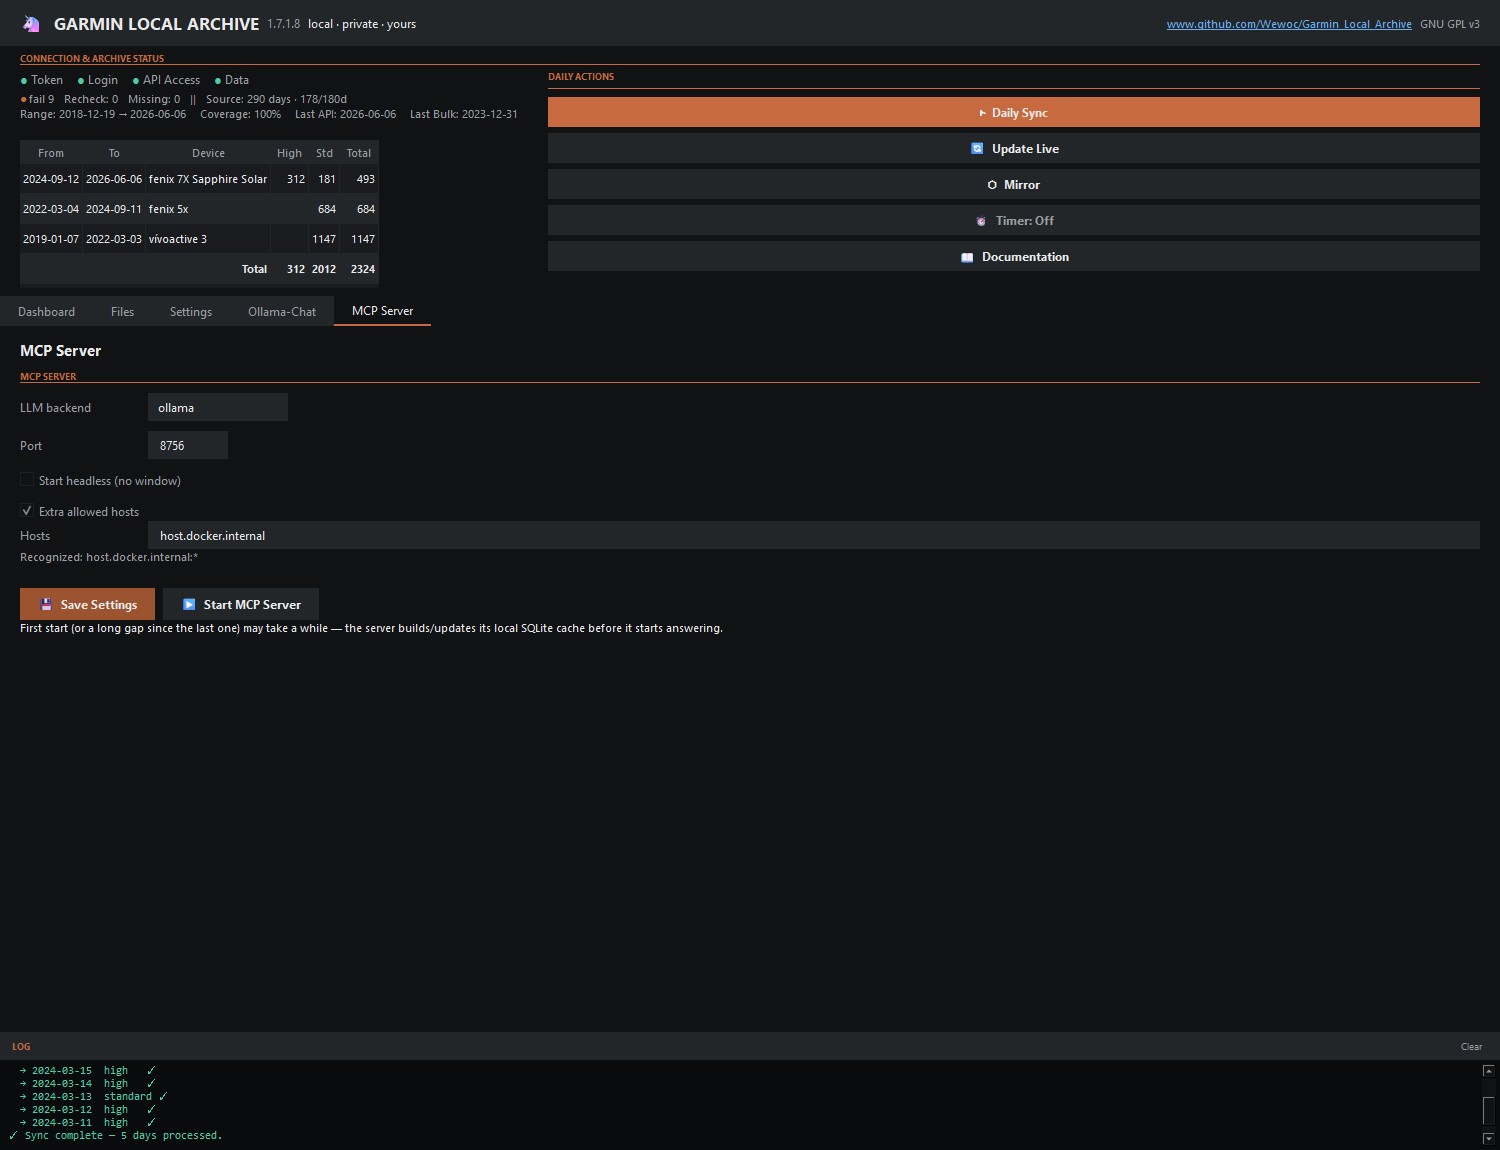Click the Hosts field host.docker.internal
The height and width of the screenshot is (1150, 1500).
click(x=813, y=535)
